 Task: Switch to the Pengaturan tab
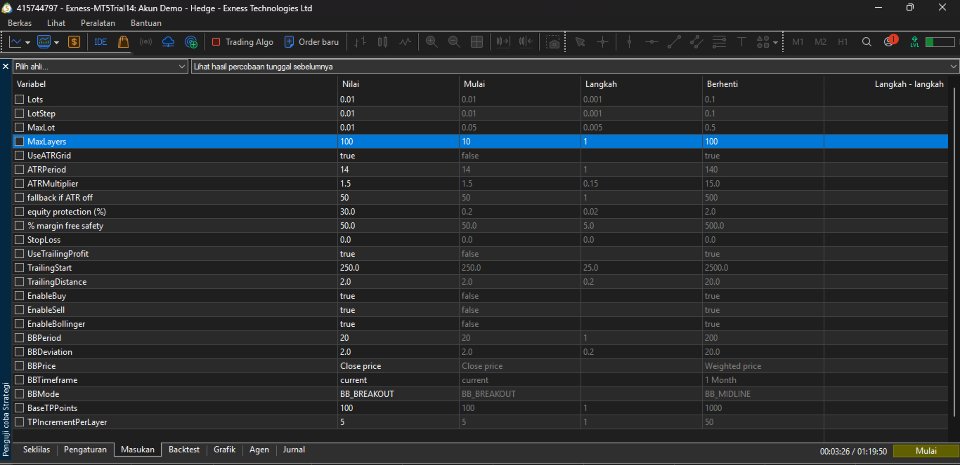(x=86, y=450)
